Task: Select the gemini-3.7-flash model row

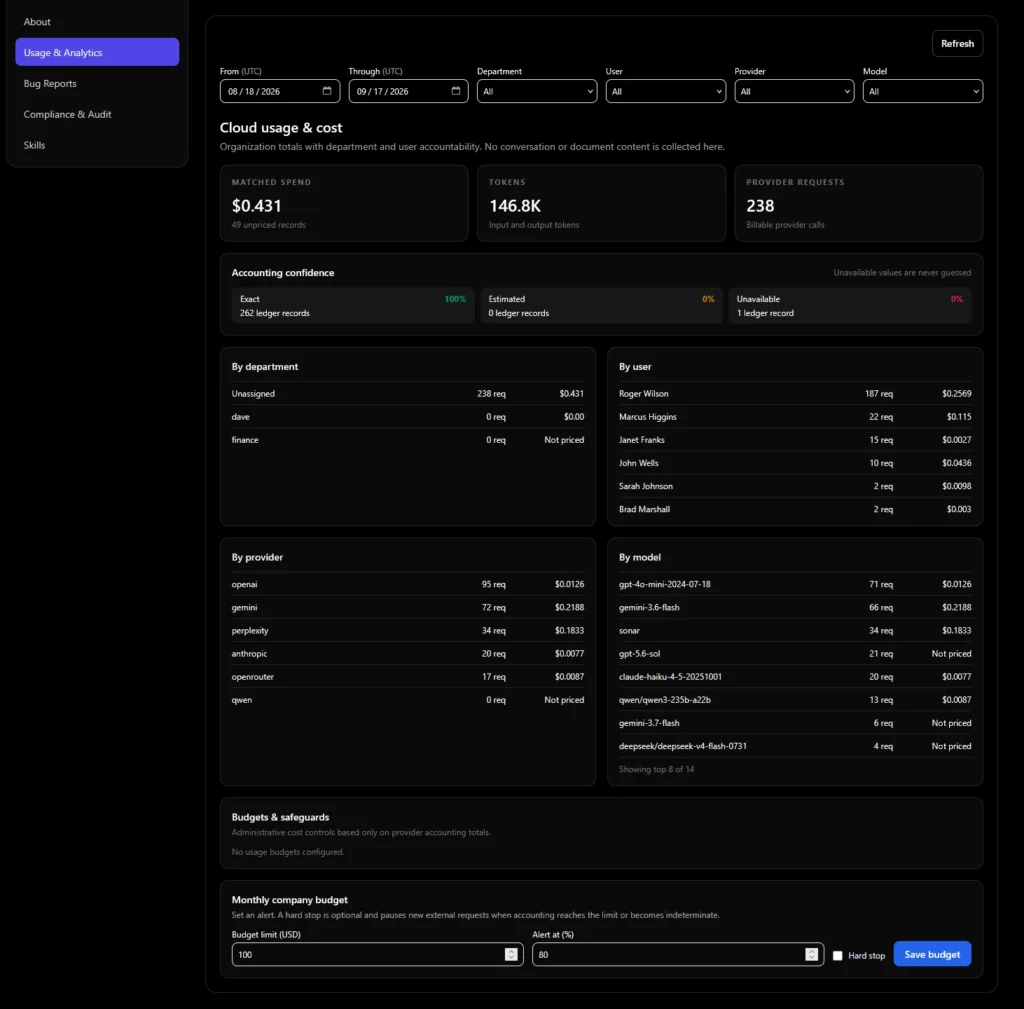Action: point(795,723)
